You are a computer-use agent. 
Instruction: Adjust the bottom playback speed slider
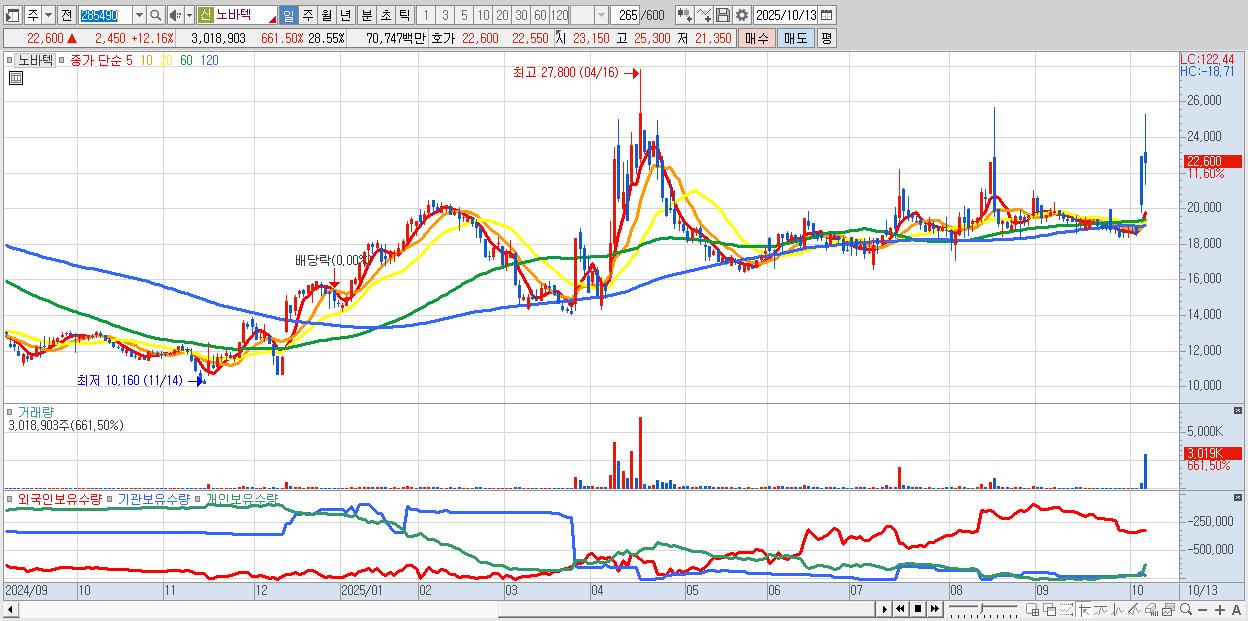982,609
